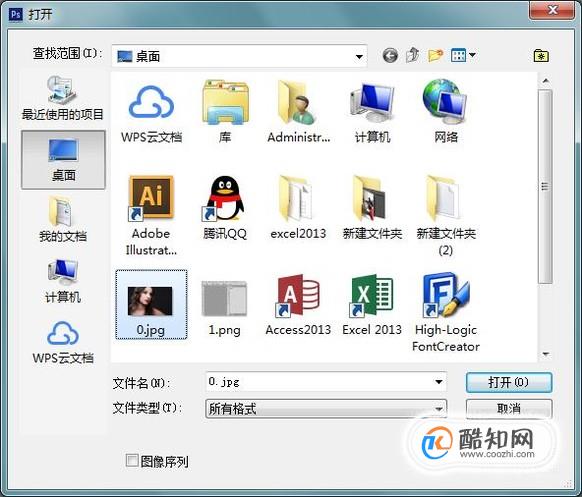This screenshot has width=582, height=497.
Task: Open the view menu dropdown arrow
Action: click(472, 55)
